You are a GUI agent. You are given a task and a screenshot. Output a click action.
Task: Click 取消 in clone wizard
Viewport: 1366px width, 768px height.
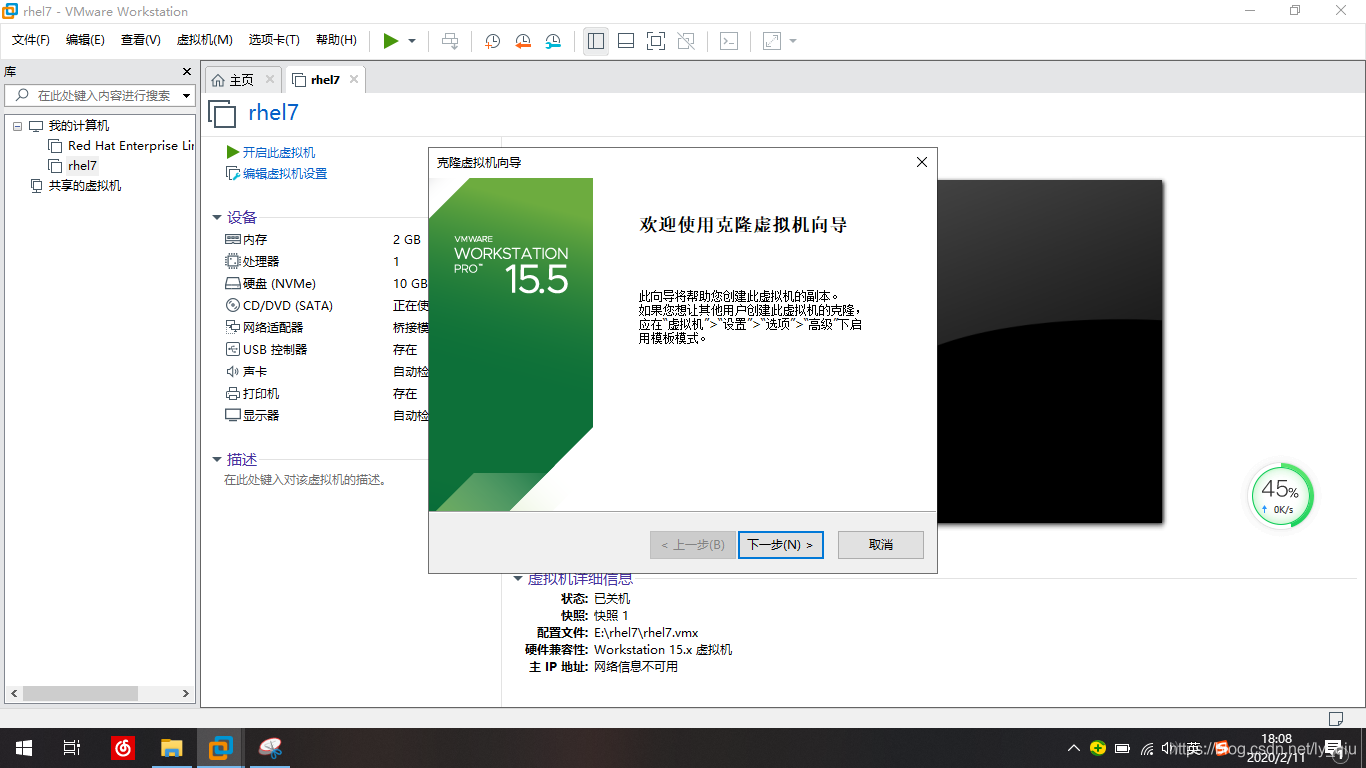pyautogui.click(x=881, y=545)
